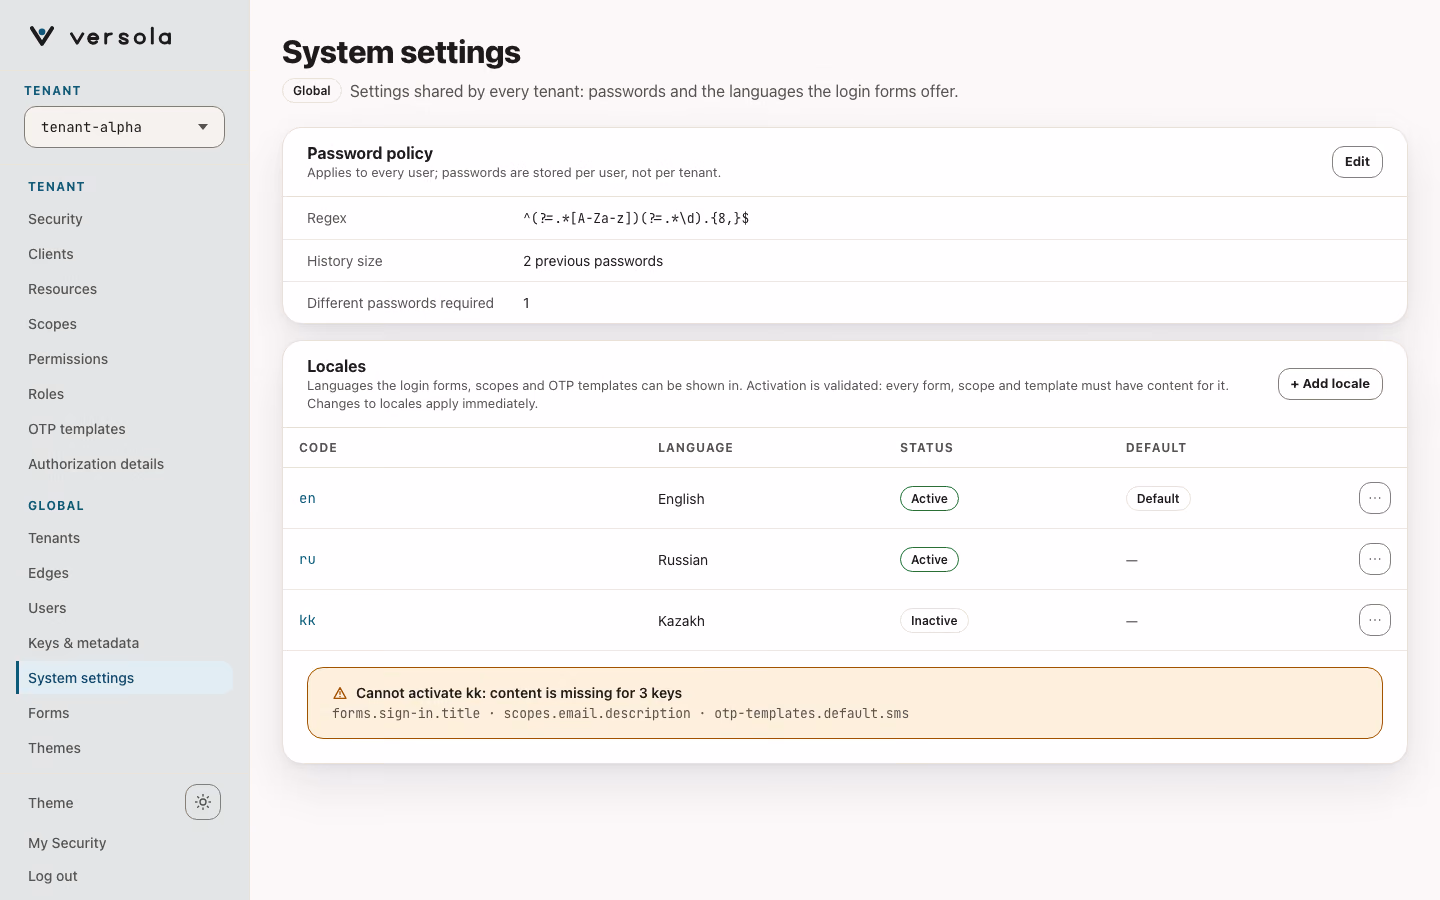Click the Global tag under the title

(312, 91)
